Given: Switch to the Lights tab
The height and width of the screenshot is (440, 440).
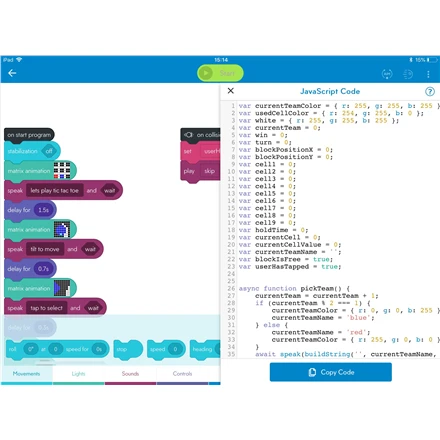Looking at the screenshot, I should pyautogui.click(x=78, y=374).
